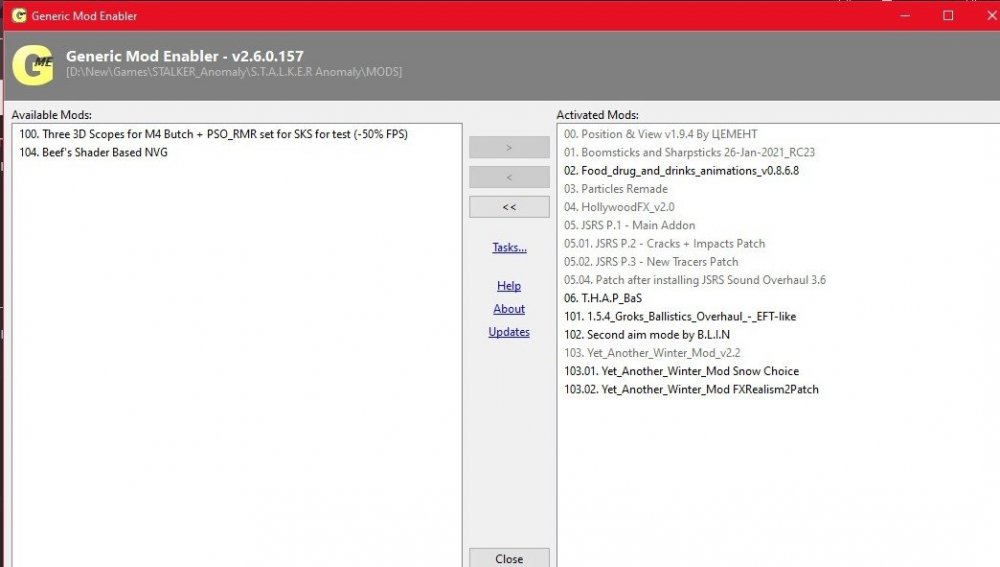Select 03. Particles Remade
Screen dimensions: 1000x567
point(615,189)
